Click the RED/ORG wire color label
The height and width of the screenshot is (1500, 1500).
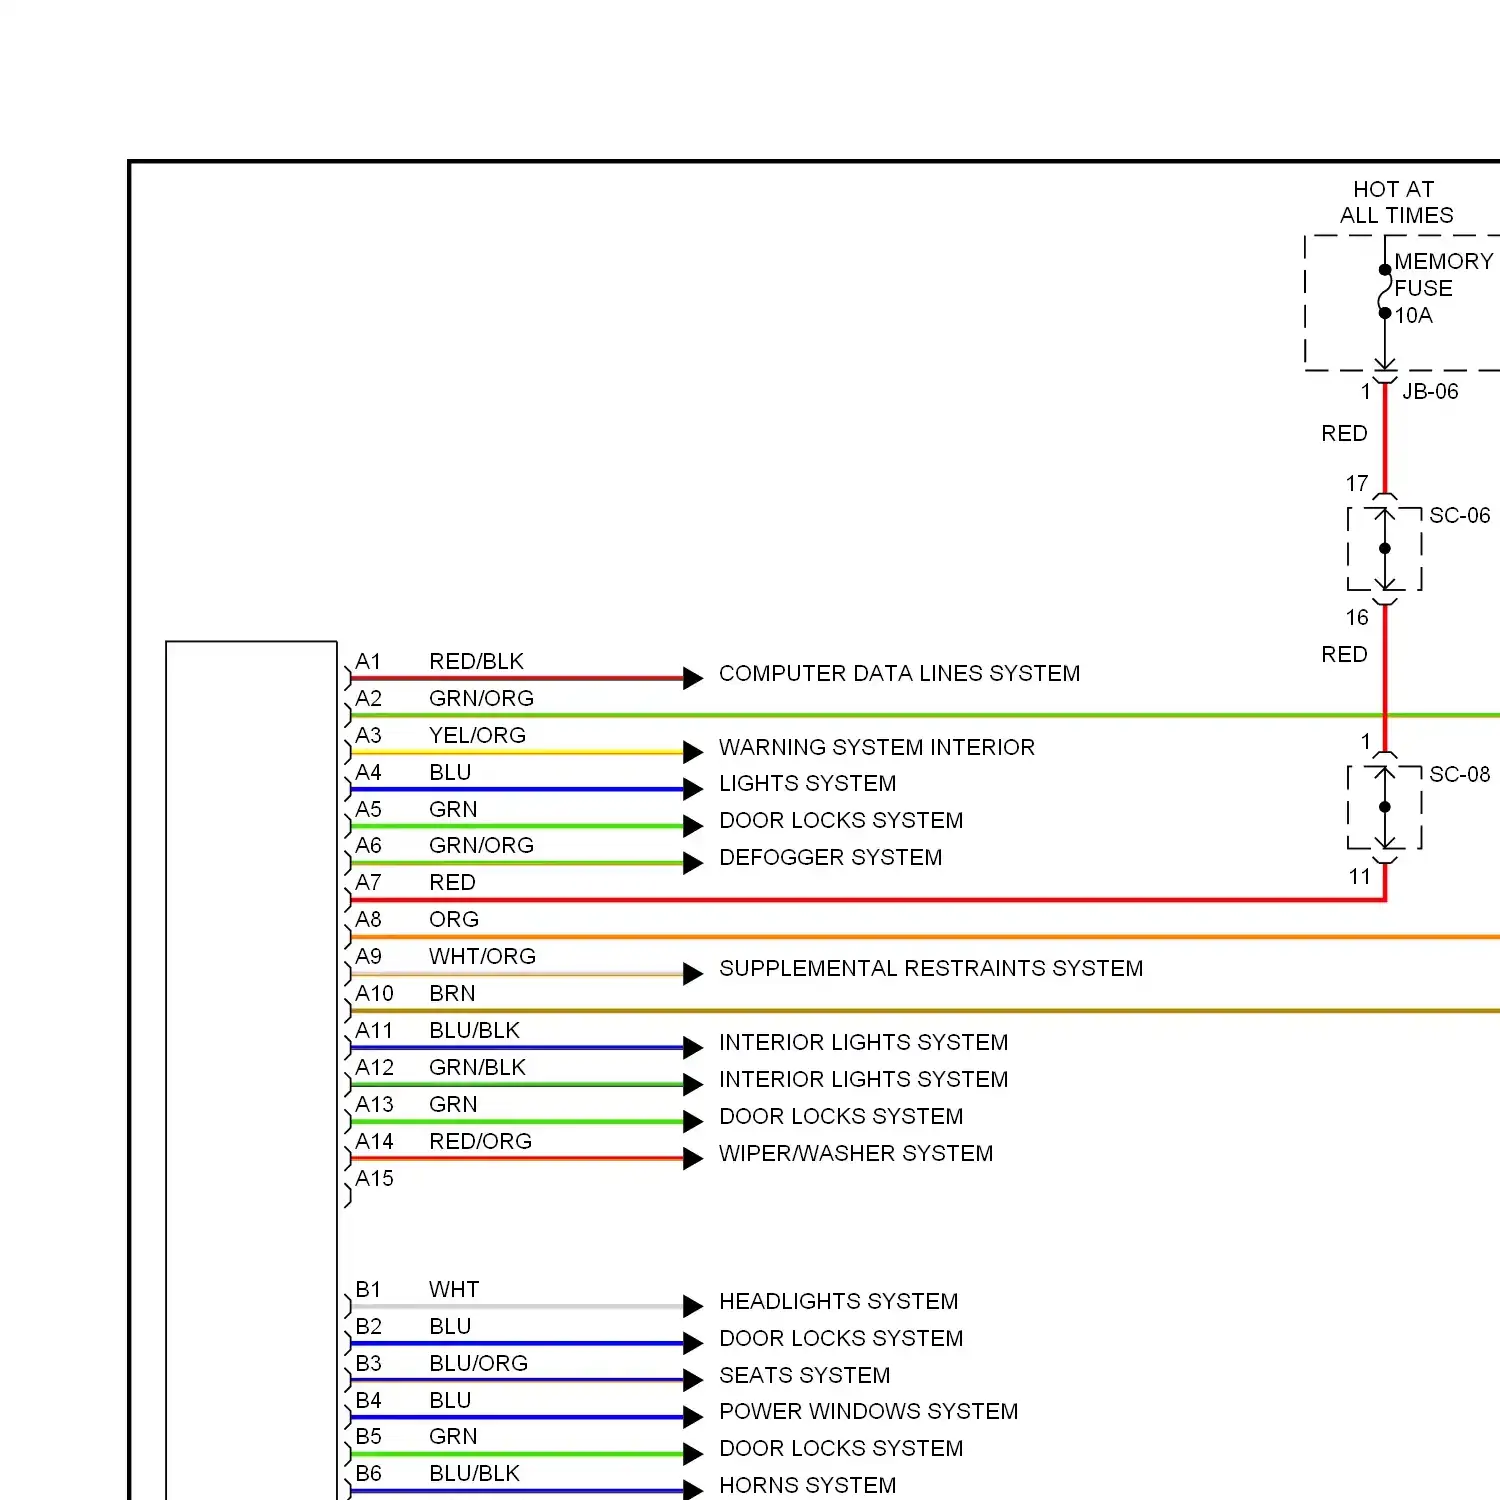[x=480, y=1141]
